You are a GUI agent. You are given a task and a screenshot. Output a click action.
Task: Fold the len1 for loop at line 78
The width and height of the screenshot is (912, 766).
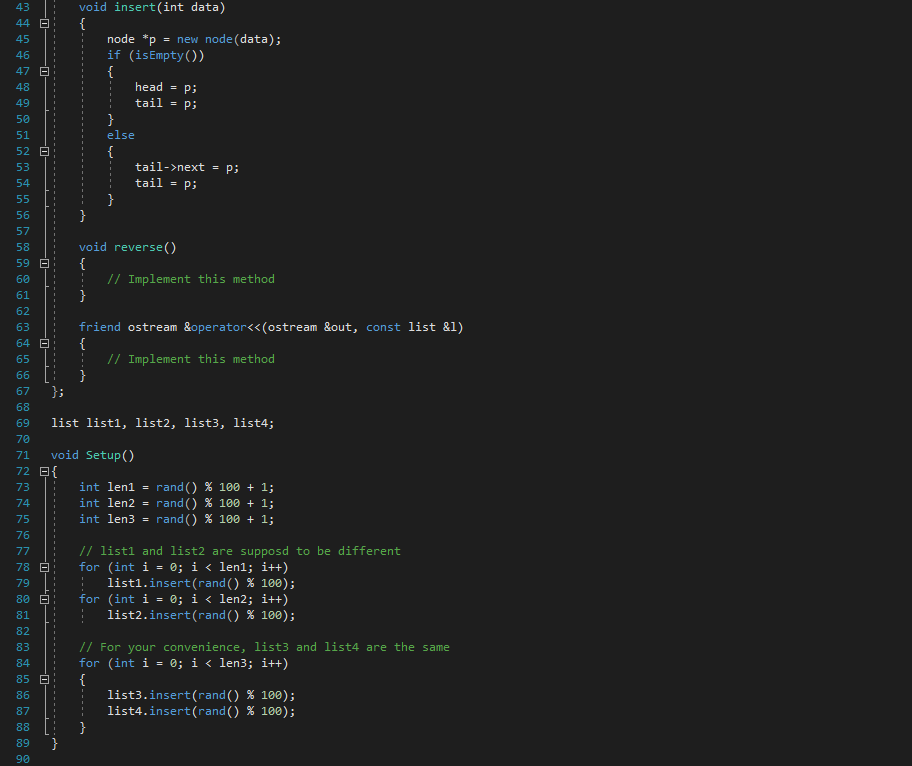pos(44,567)
